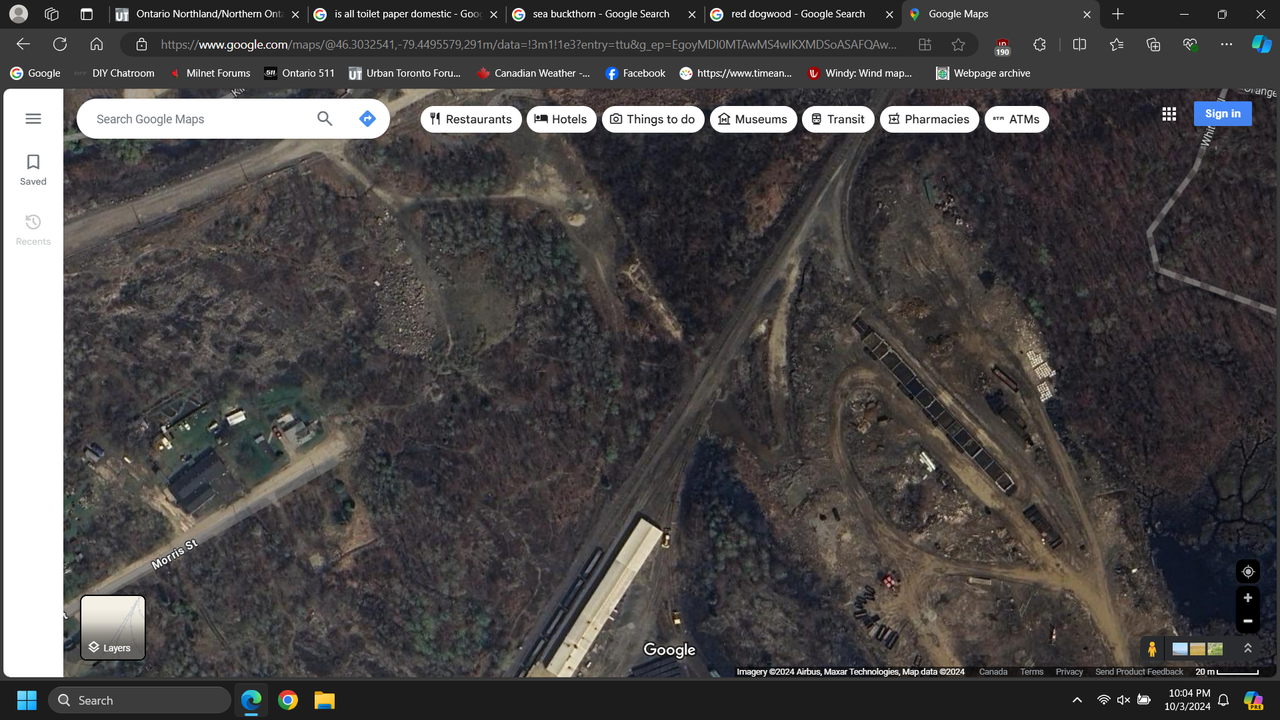This screenshot has height=720, width=1280.
Task: Toggle Edge split screen view
Action: pos(1079,45)
